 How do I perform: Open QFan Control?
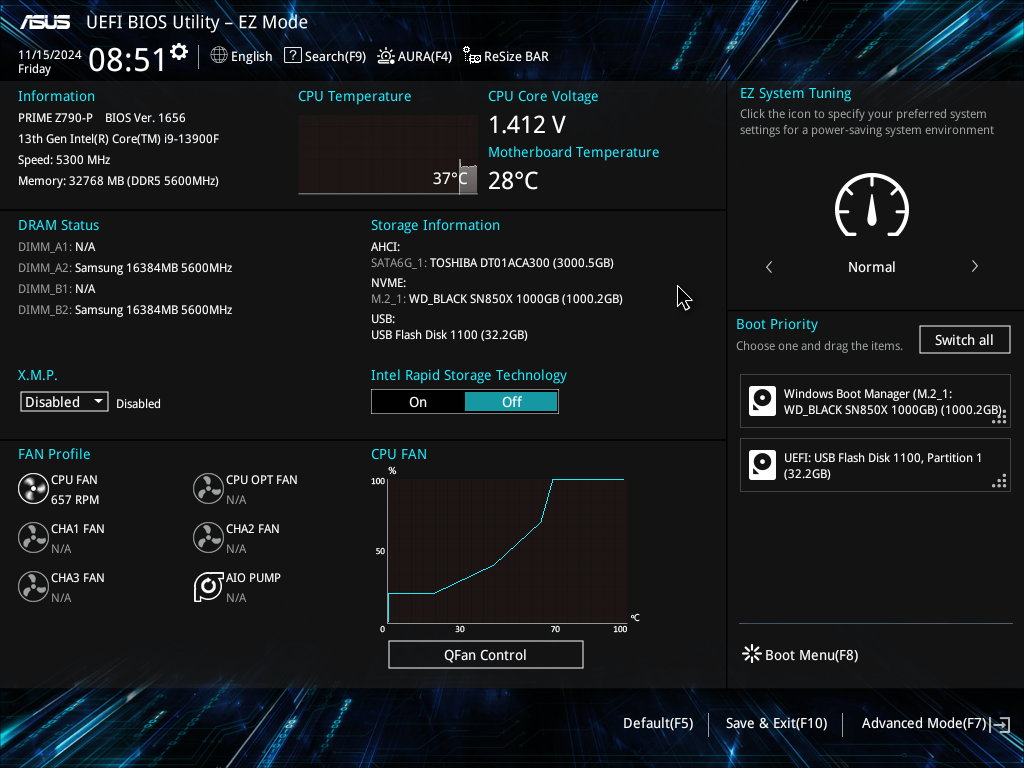pos(485,654)
